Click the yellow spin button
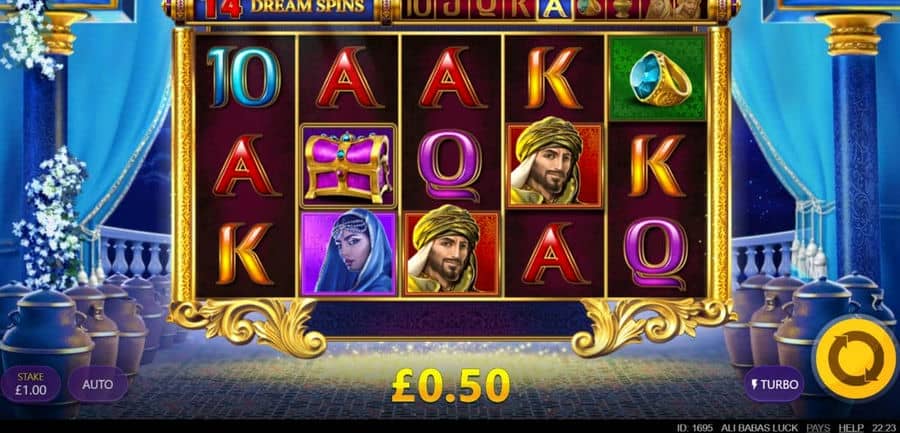This screenshot has height=433, width=900. coord(856,357)
